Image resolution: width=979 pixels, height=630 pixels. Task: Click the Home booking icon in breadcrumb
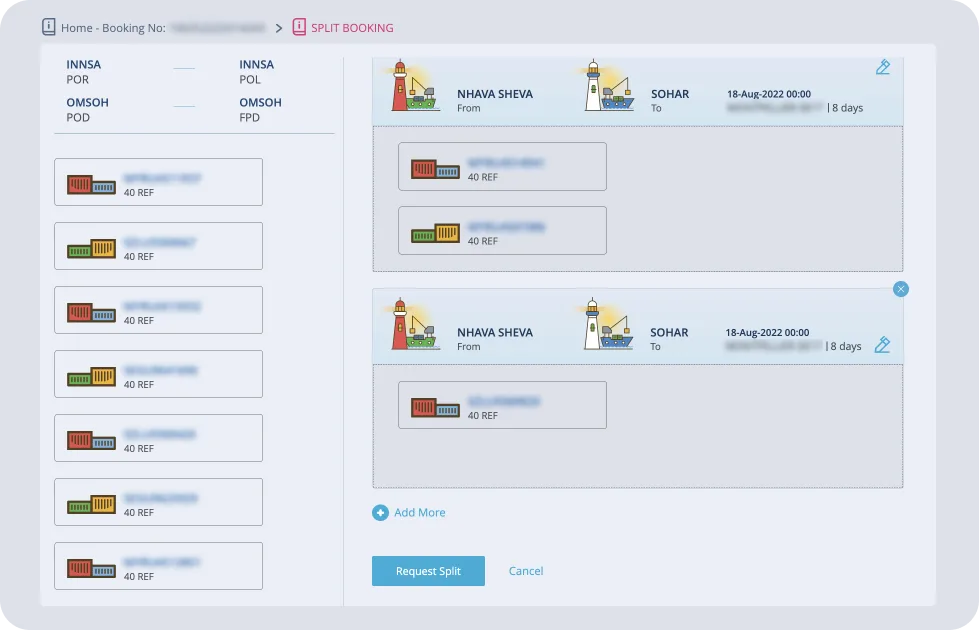pos(49,27)
